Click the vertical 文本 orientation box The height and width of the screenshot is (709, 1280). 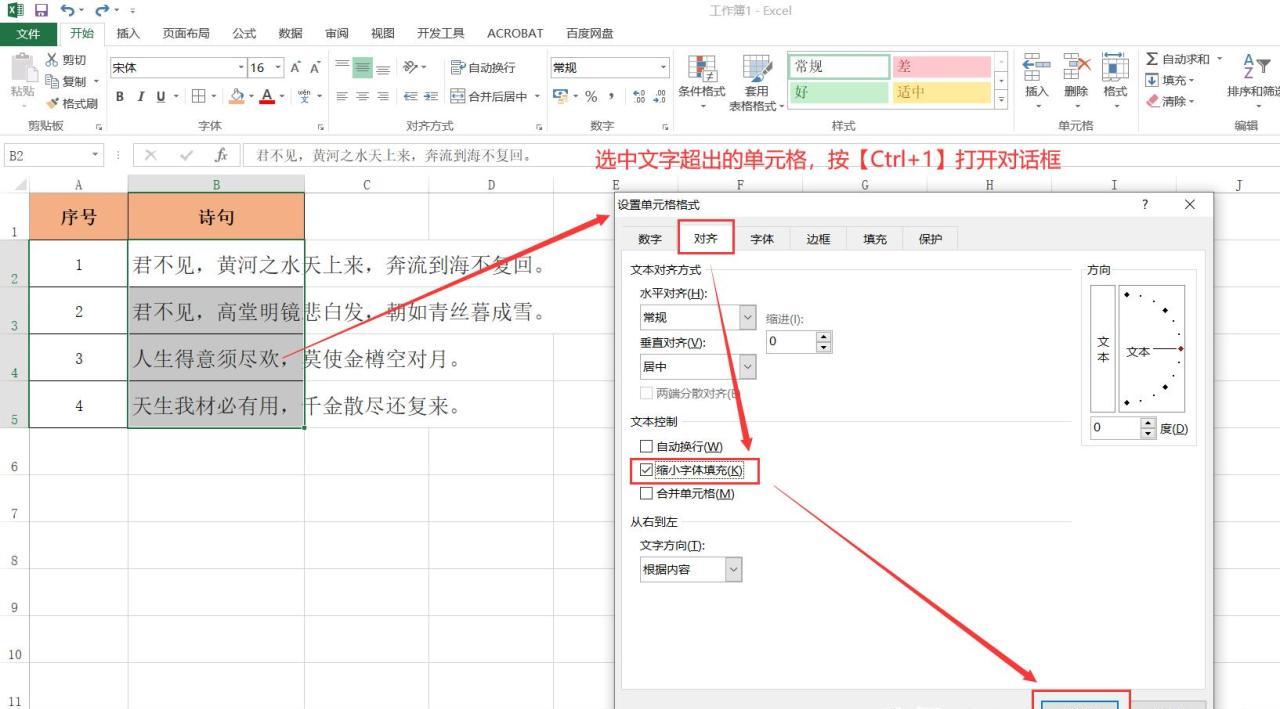(1103, 349)
